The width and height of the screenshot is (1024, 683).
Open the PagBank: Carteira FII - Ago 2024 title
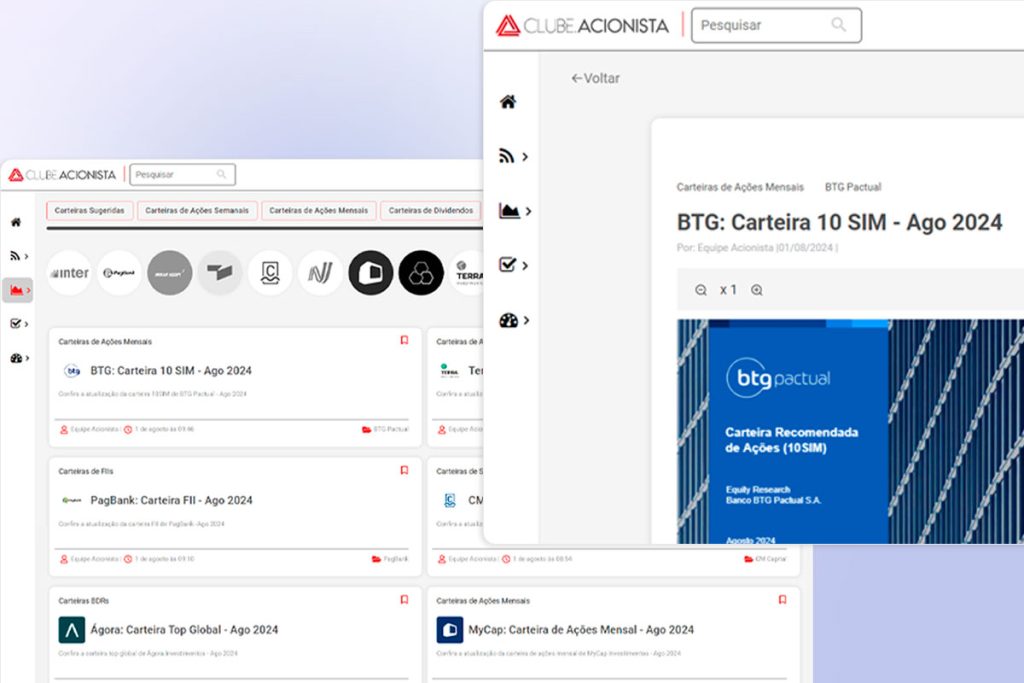point(171,500)
